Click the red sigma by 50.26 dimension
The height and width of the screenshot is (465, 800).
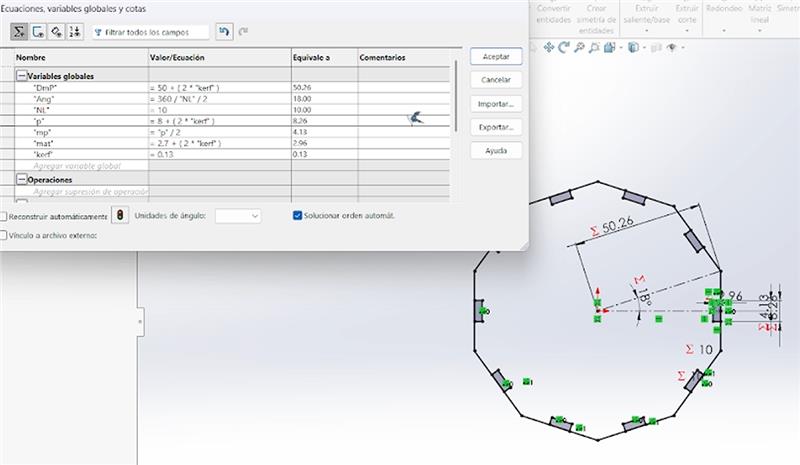click(594, 231)
